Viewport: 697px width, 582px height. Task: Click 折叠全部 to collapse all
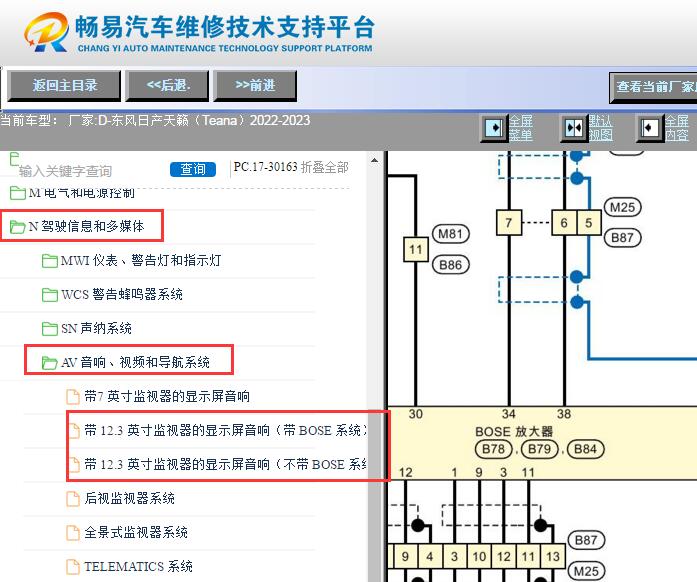point(324,167)
